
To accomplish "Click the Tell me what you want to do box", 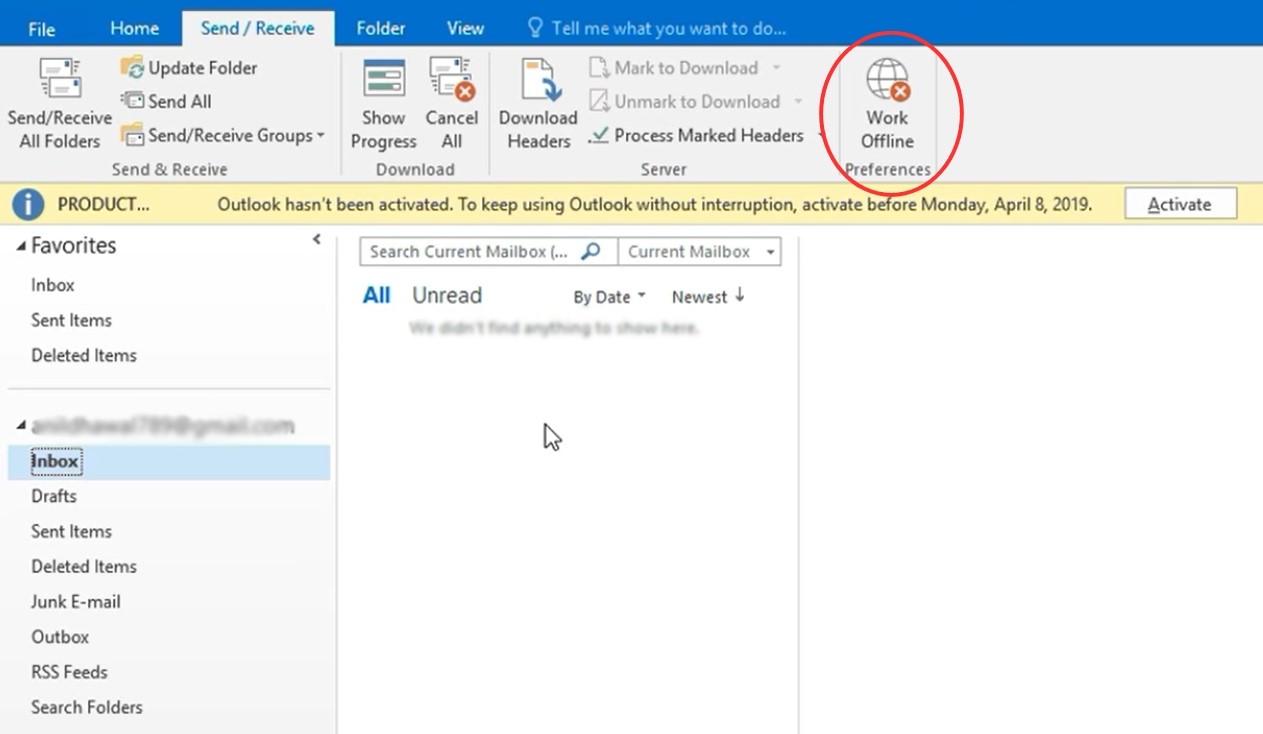I will [x=658, y=29].
